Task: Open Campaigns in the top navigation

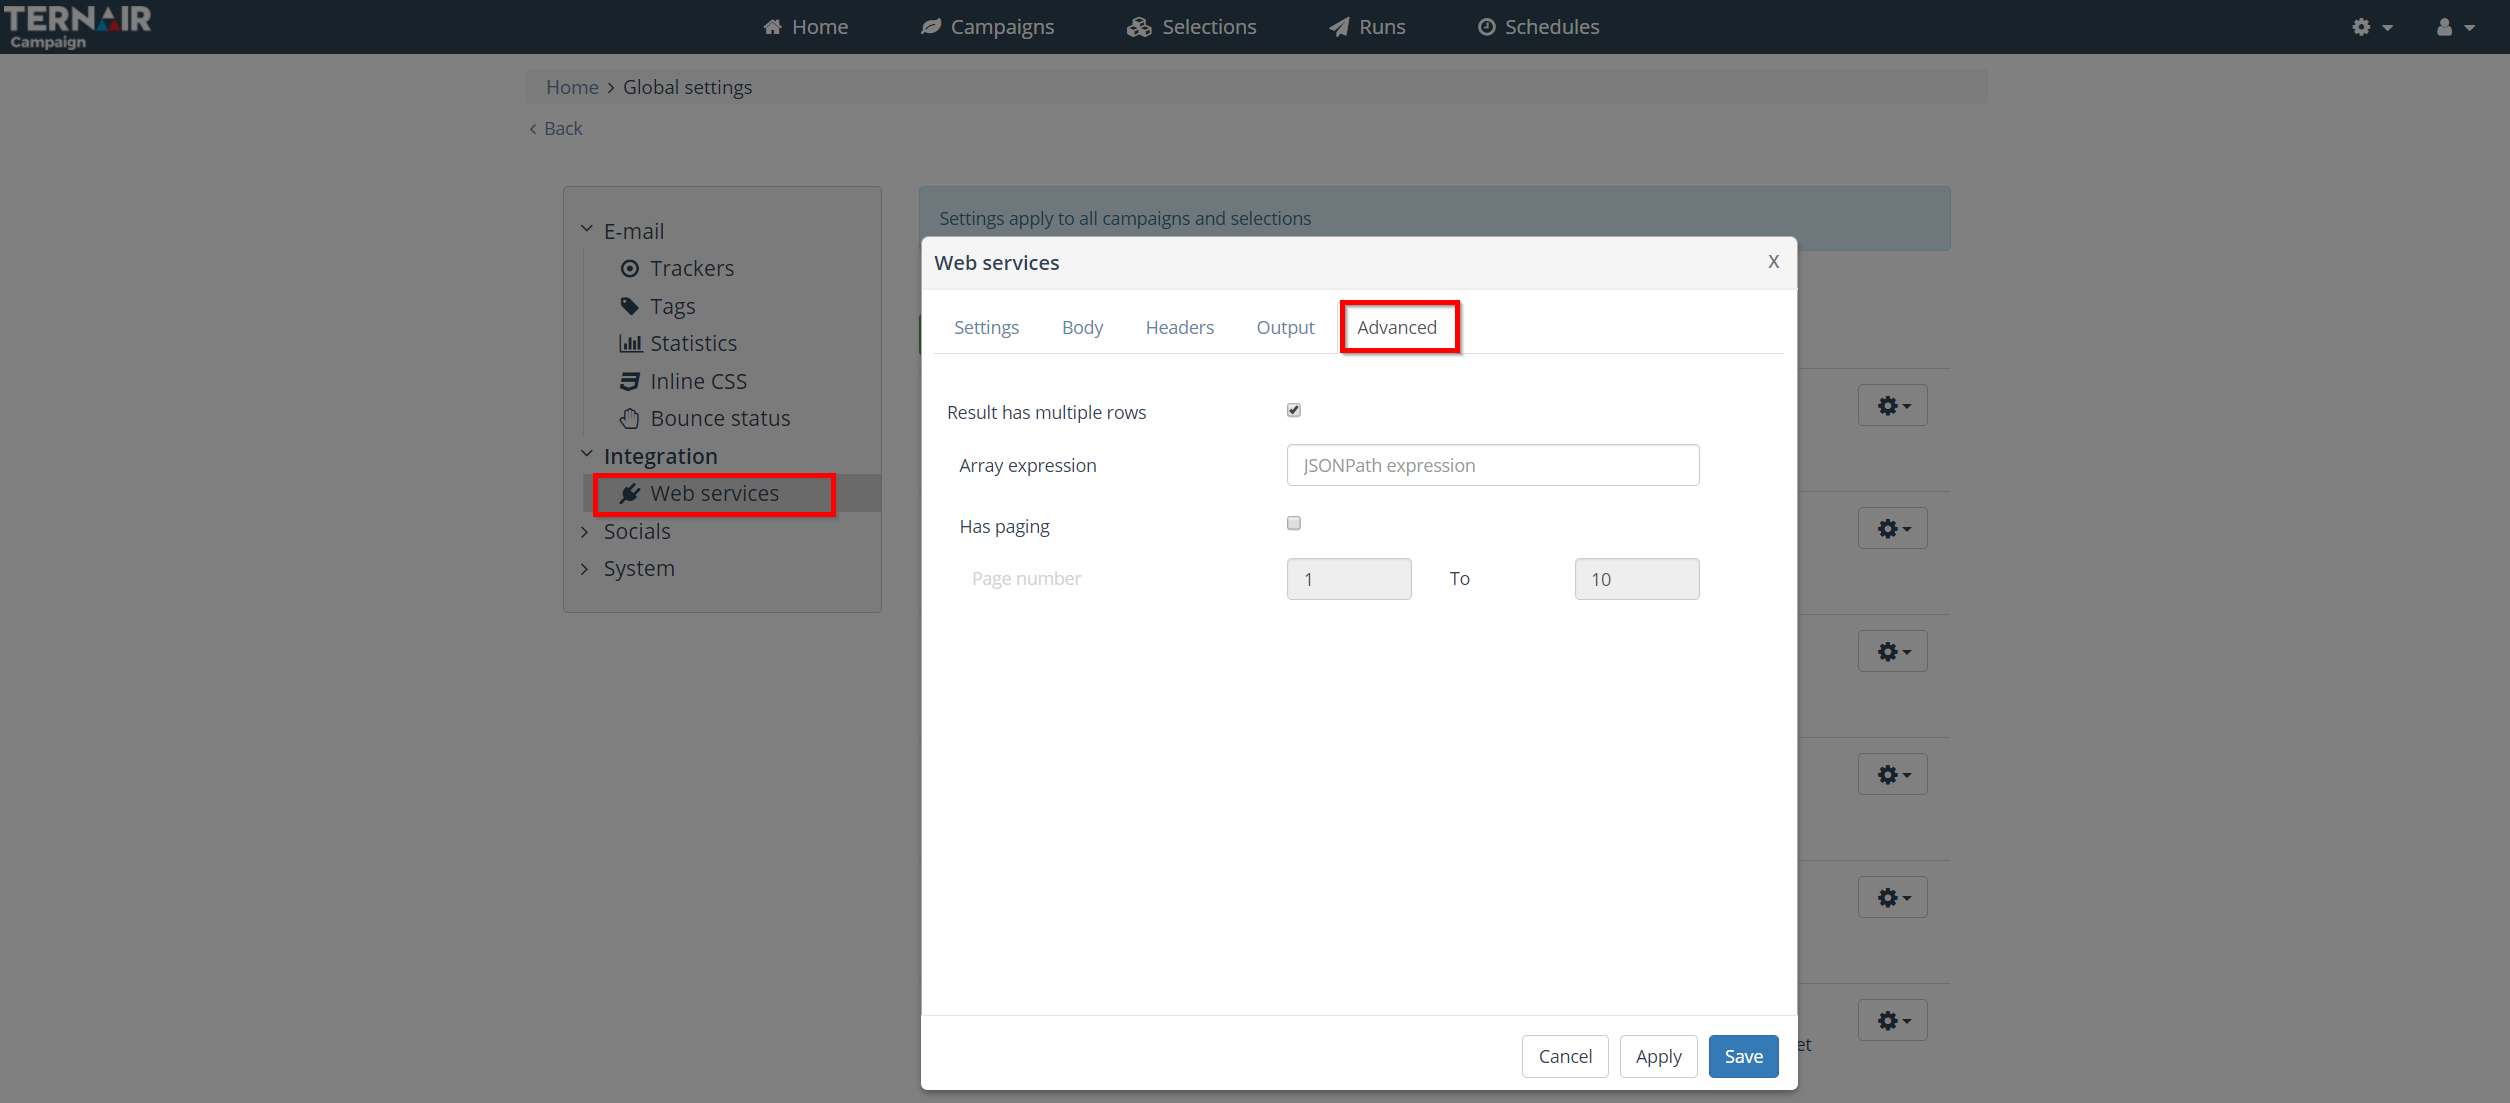Action: point(987,27)
